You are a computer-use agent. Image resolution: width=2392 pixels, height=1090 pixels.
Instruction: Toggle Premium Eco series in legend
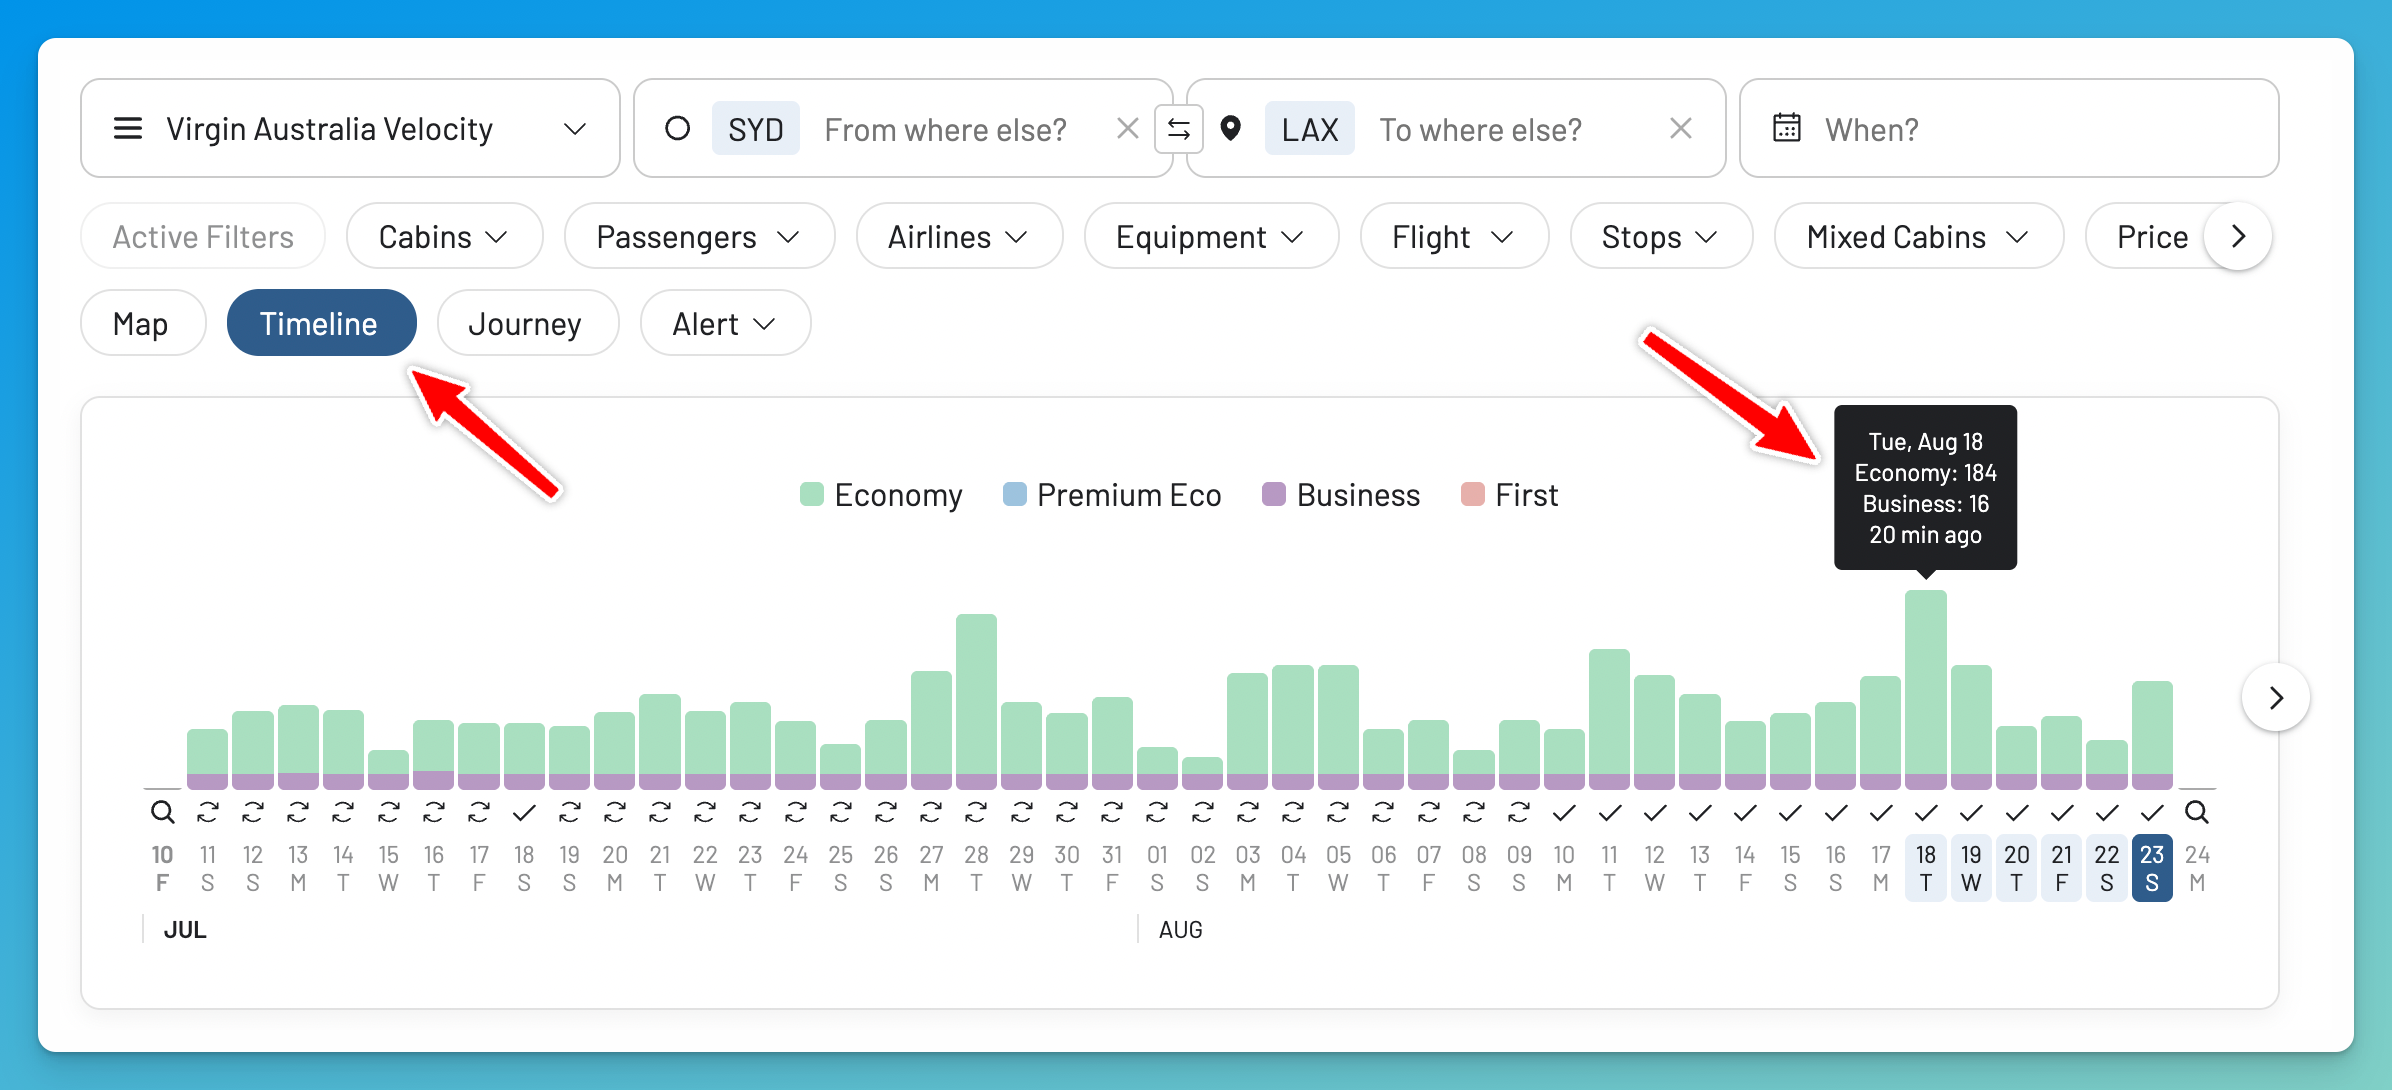[x=1112, y=495]
